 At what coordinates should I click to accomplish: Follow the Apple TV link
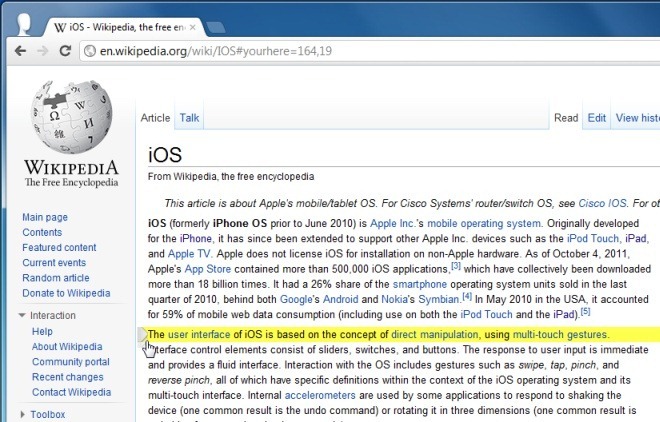(x=189, y=254)
